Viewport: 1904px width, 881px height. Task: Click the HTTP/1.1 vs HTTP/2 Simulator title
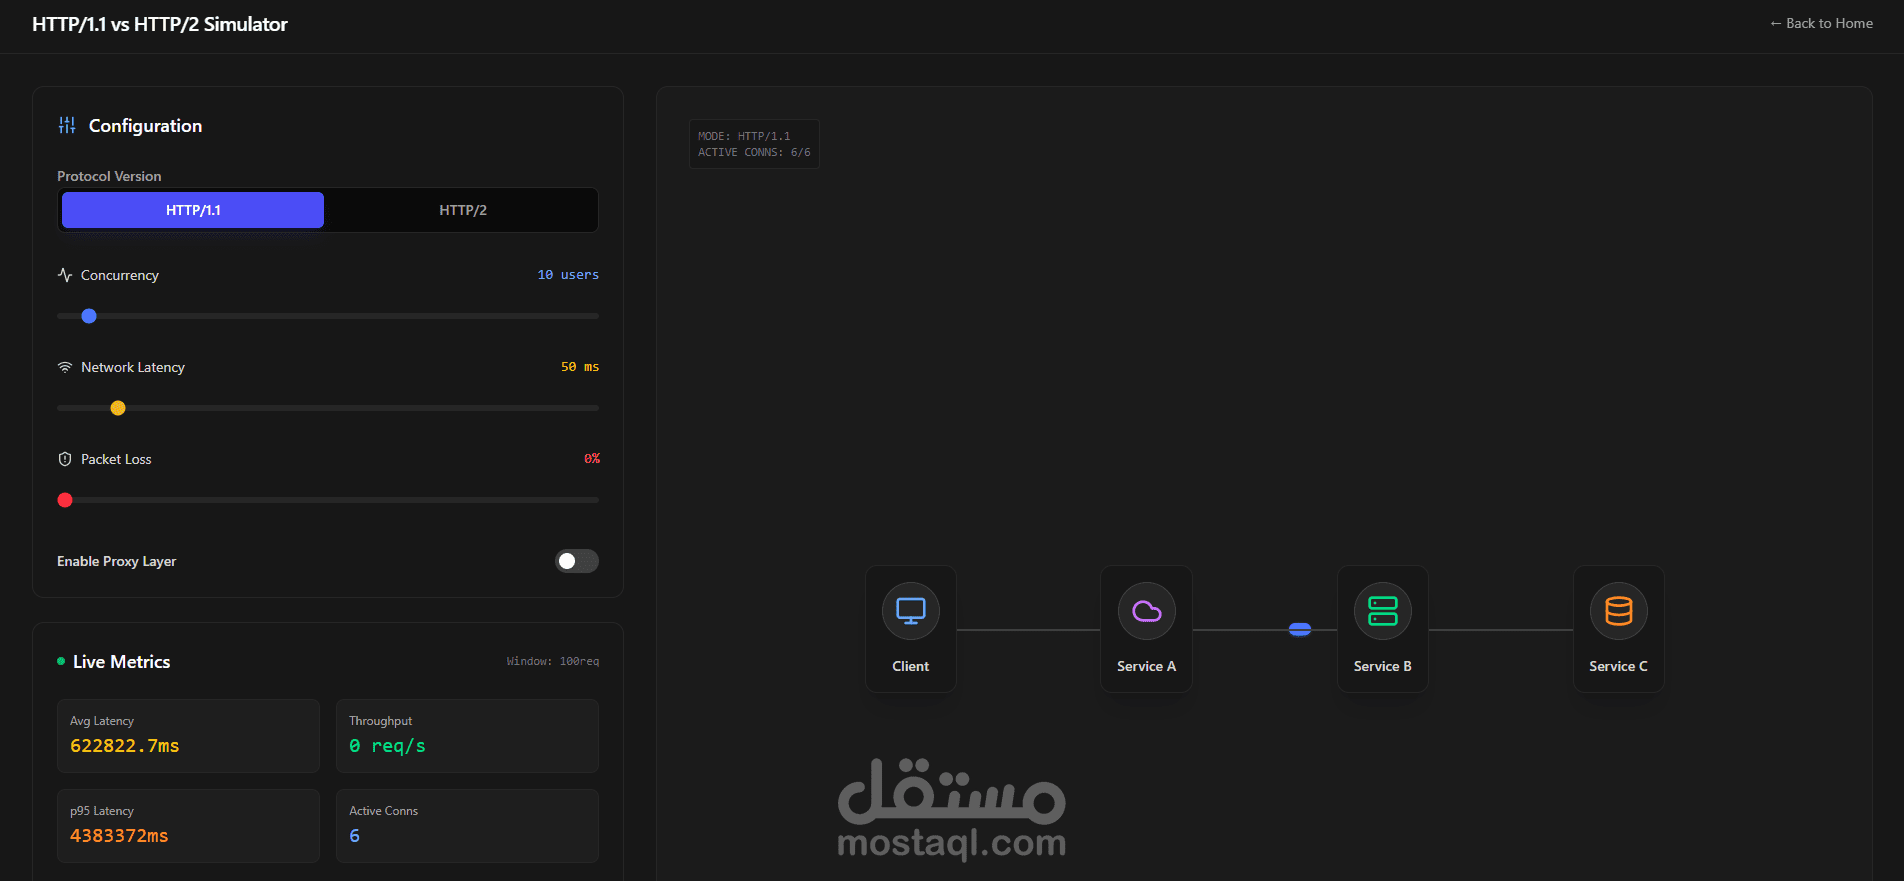click(x=160, y=24)
